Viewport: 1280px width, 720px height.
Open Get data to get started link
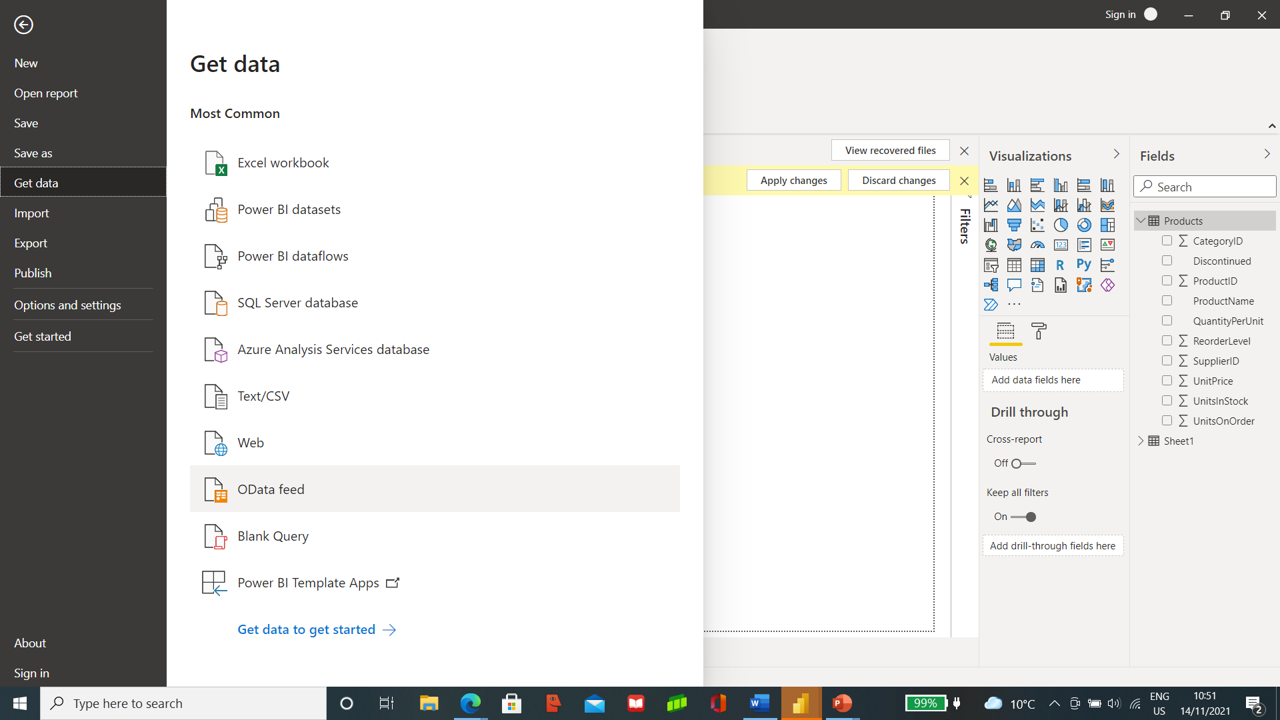[x=317, y=630]
